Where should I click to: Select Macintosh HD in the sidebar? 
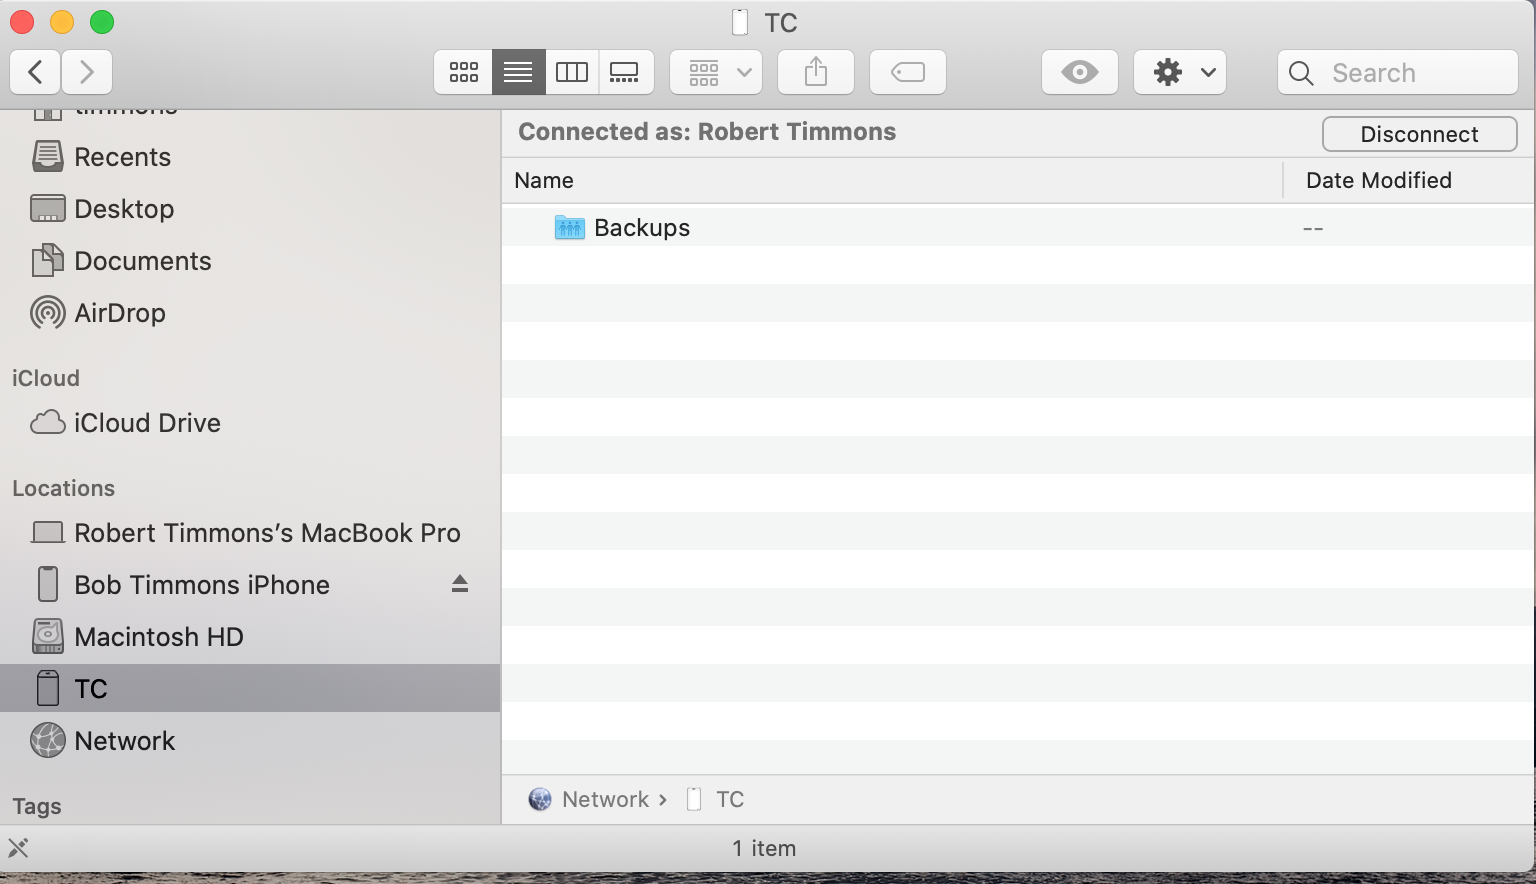(x=250, y=637)
